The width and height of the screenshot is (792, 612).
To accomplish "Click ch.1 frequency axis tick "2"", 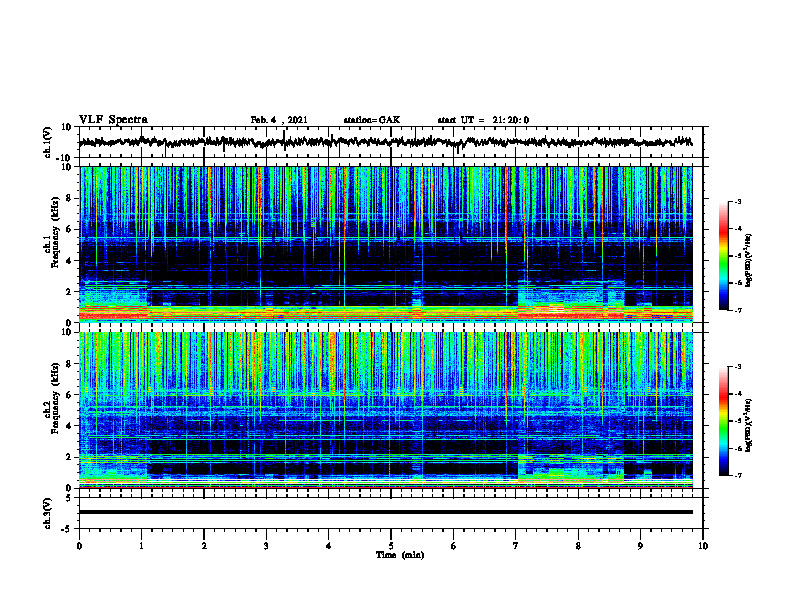I will click(70, 292).
